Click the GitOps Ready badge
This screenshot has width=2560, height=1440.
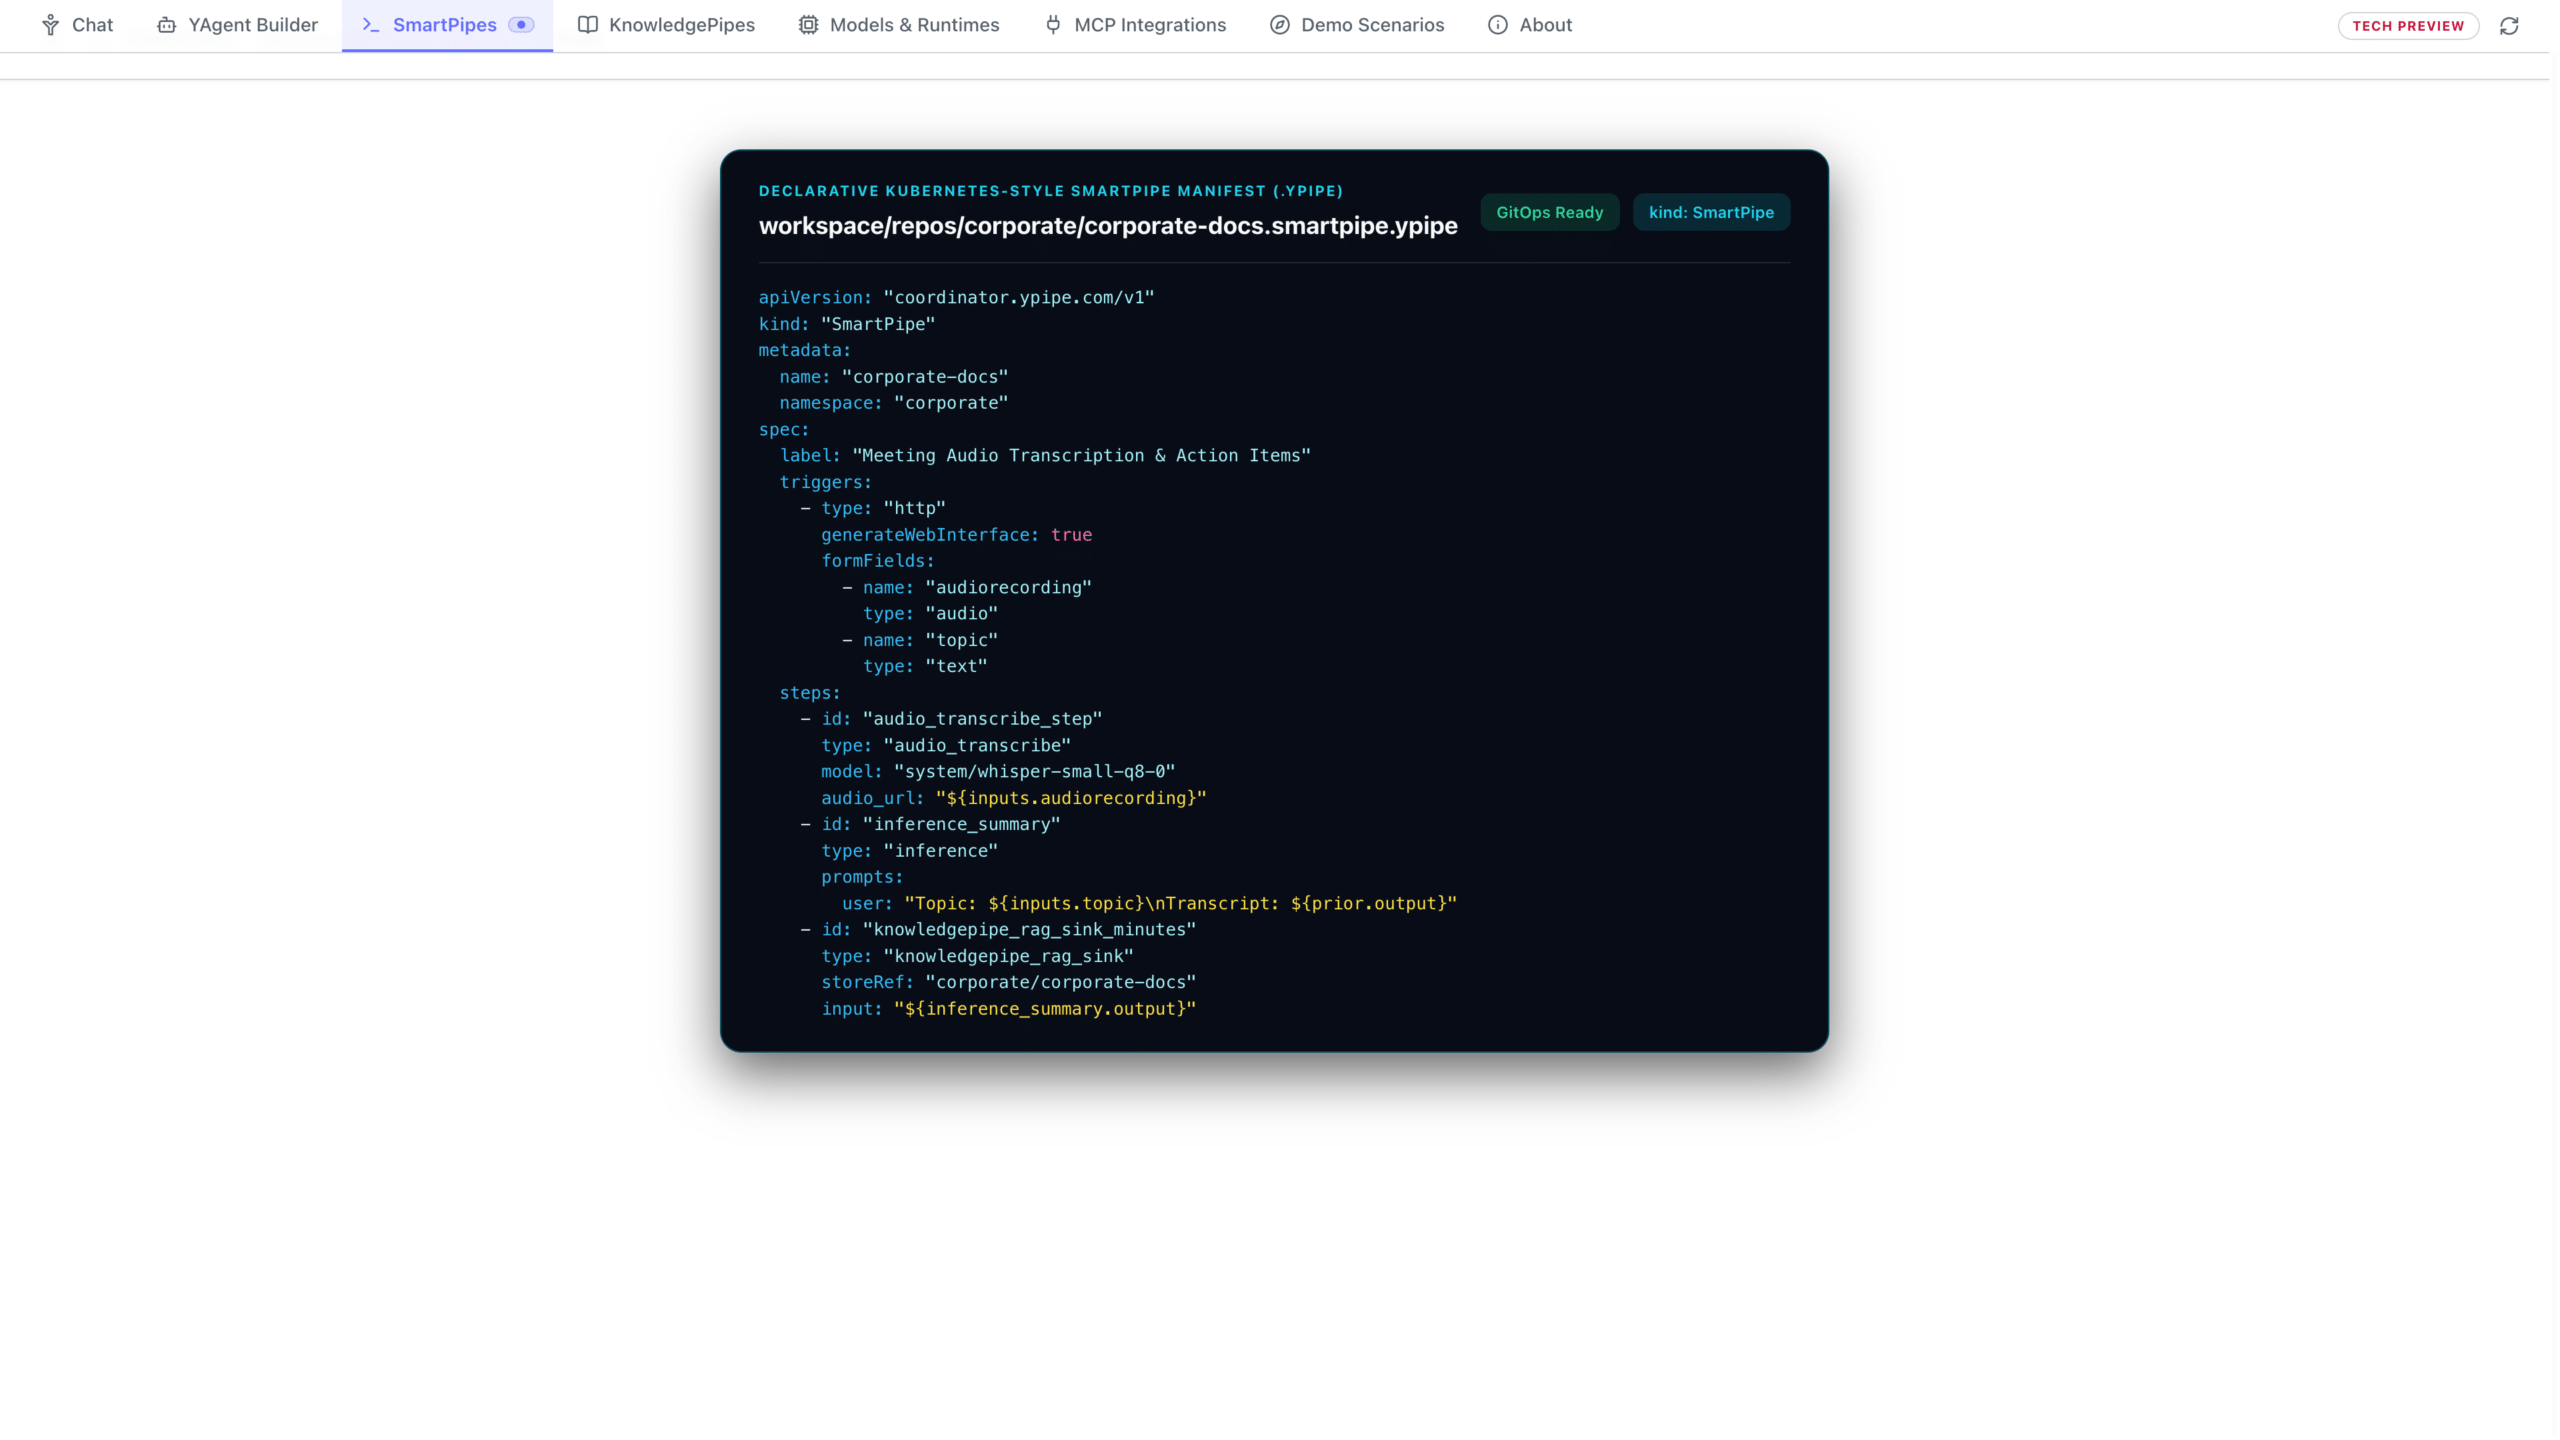pos(1549,212)
